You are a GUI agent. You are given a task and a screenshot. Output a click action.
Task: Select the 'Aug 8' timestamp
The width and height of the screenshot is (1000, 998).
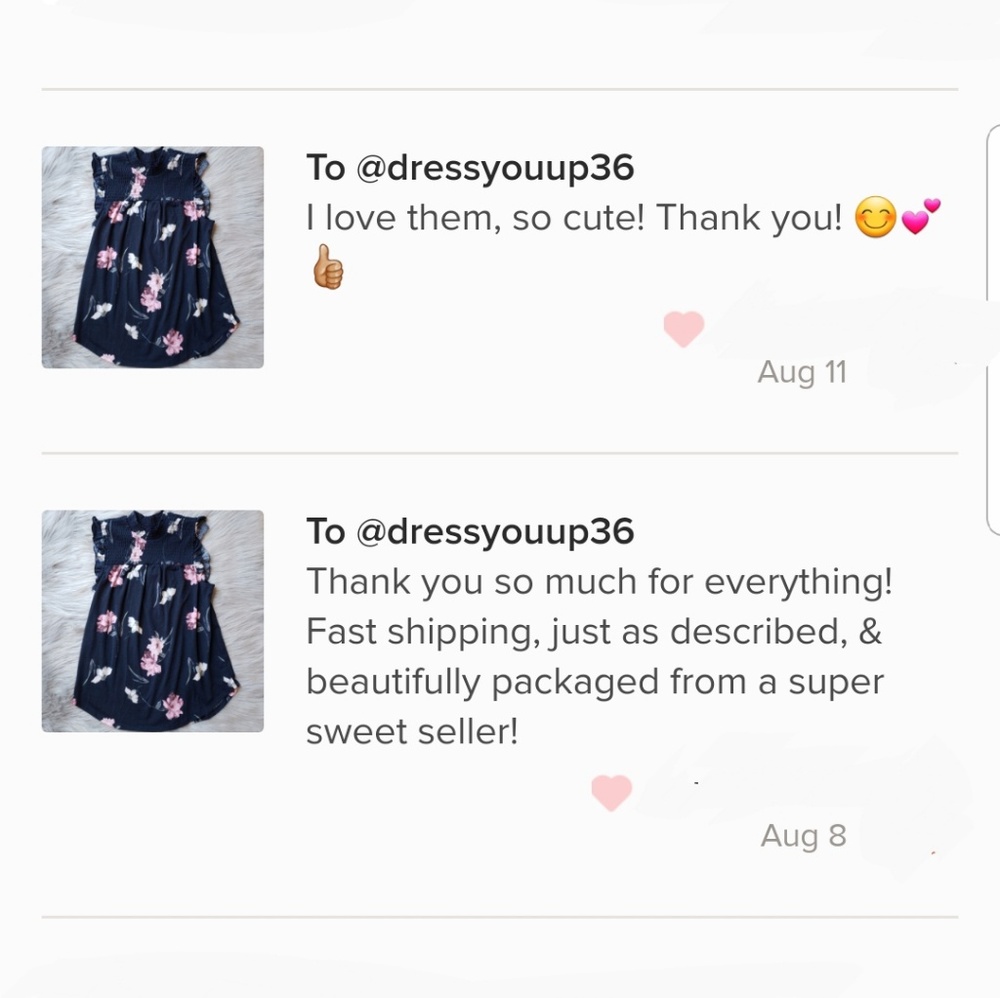(802, 836)
